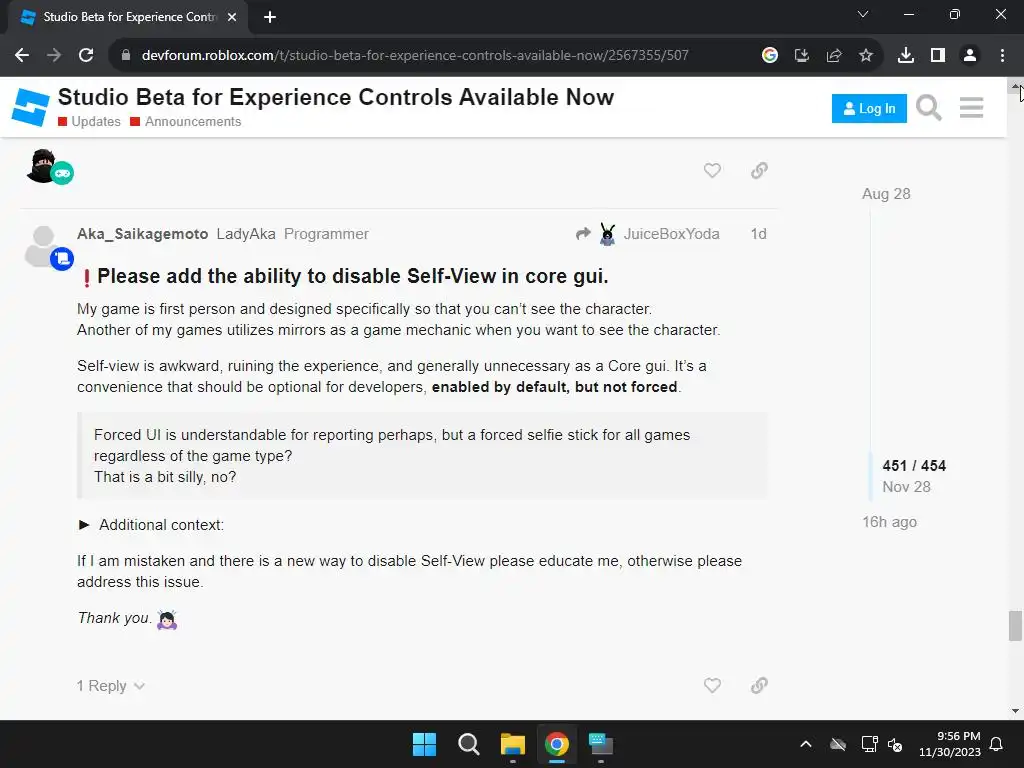The image size is (1024, 768).
Task: Like Aka_Saikagemoto's Self-View post
Action: tap(712, 685)
